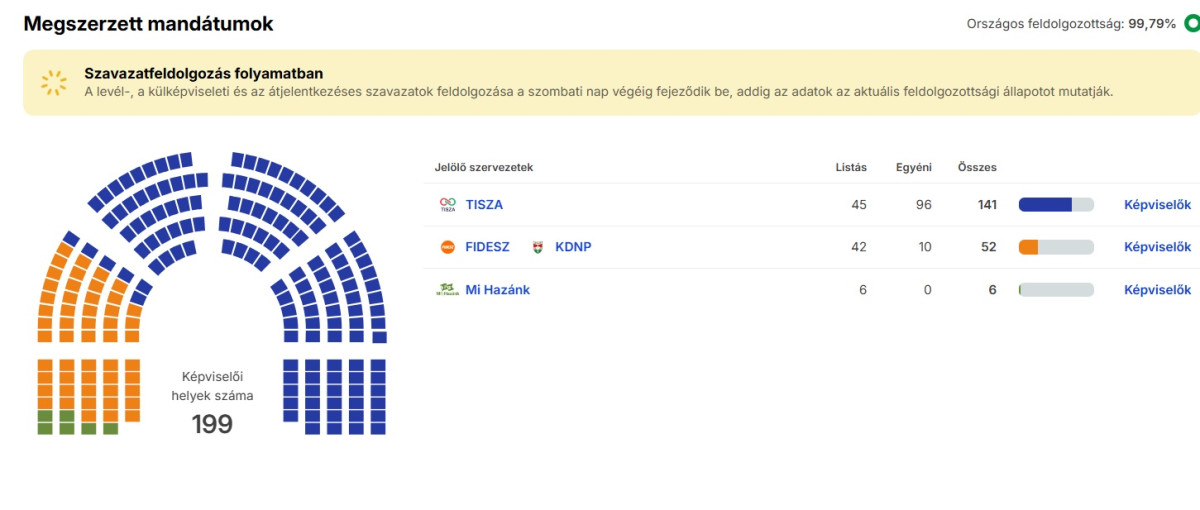Click the green processing status circle
The width and height of the screenshot is (1200, 510).
(1191, 23)
